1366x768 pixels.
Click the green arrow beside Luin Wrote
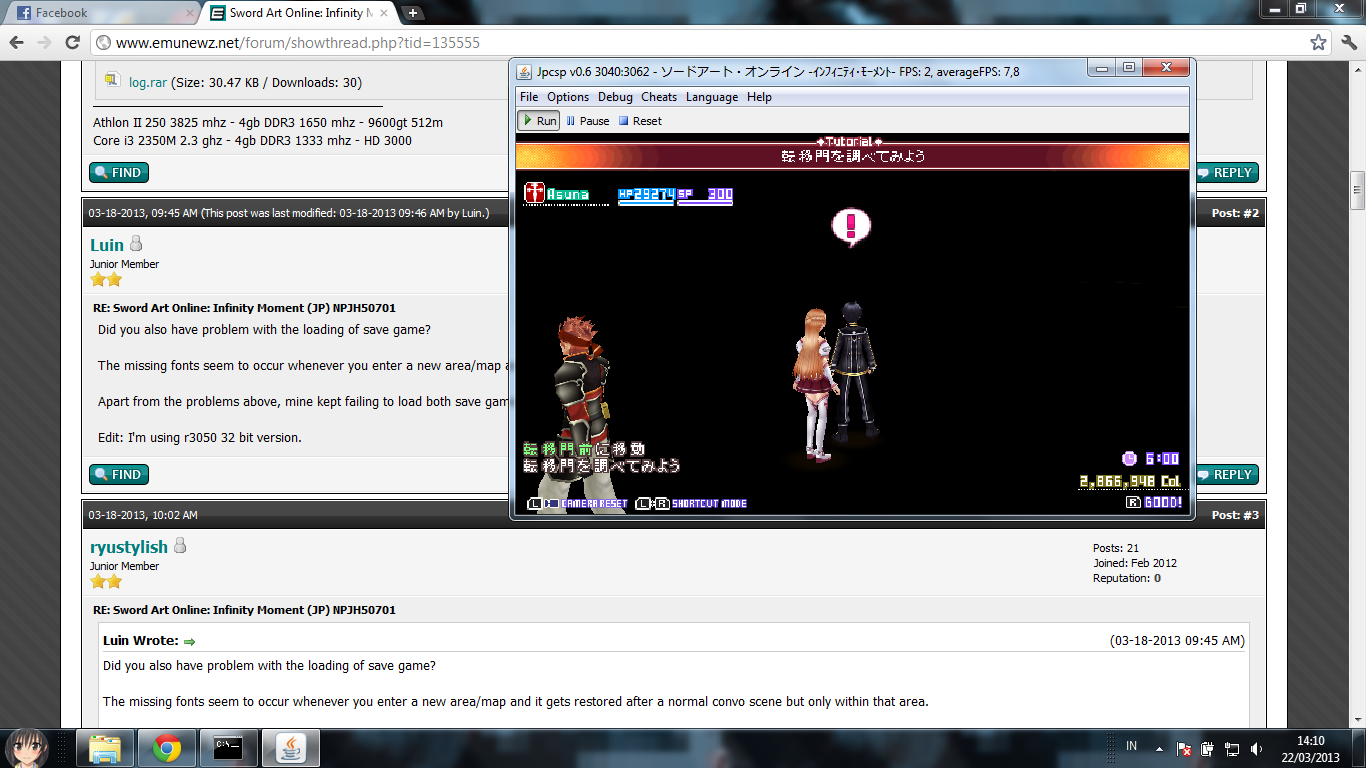coord(189,641)
